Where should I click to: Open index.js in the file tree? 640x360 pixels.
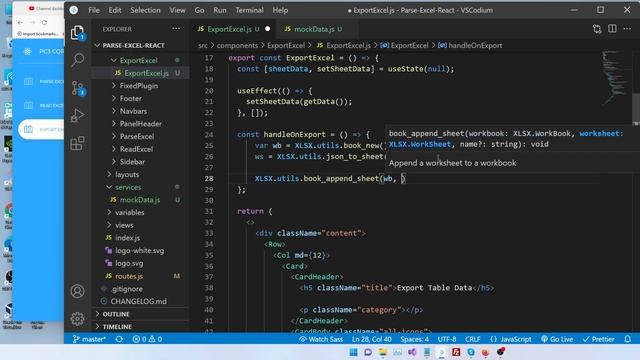[x=127, y=238]
